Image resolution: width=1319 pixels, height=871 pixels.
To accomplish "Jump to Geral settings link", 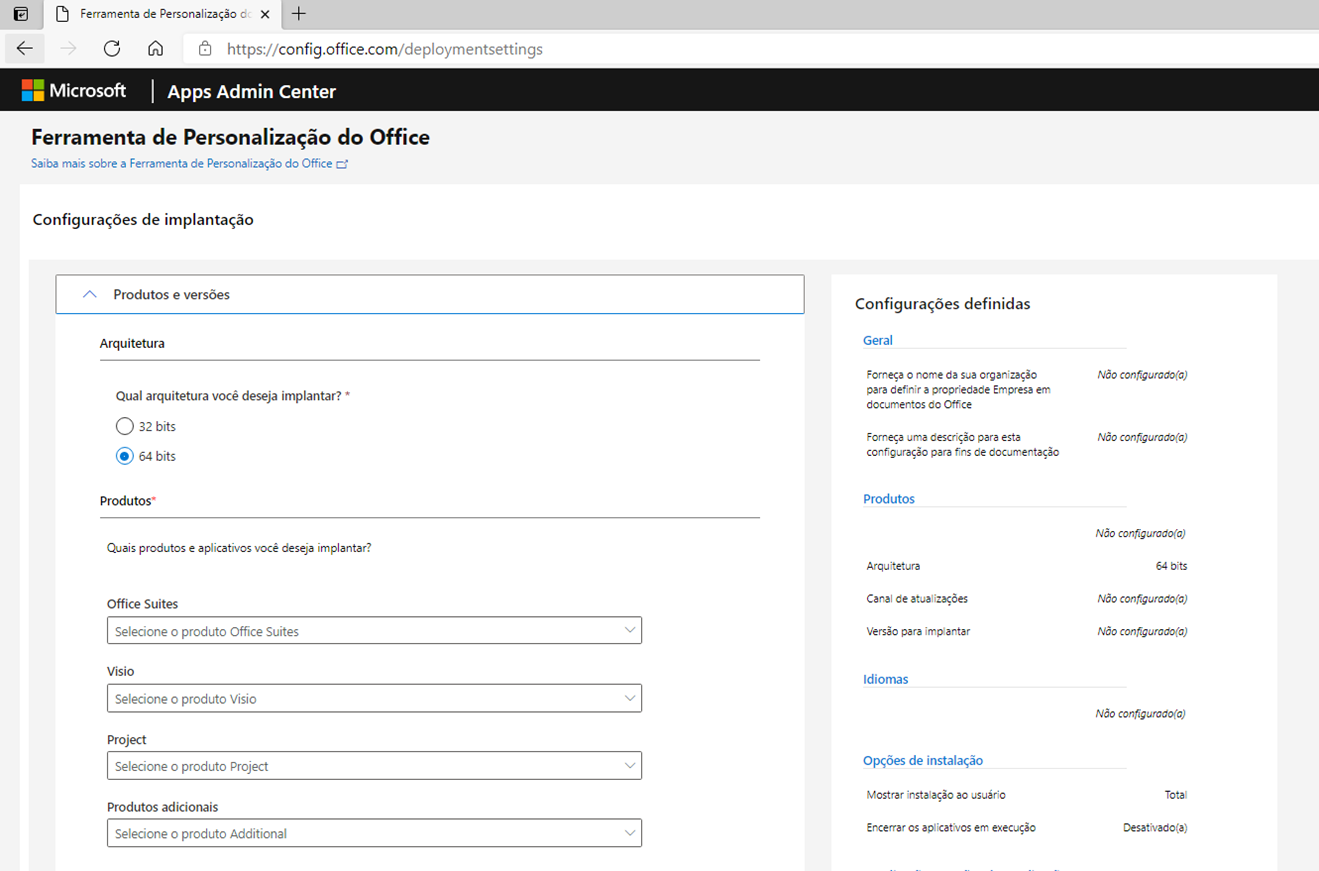I will pyautogui.click(x=878, y=341).
